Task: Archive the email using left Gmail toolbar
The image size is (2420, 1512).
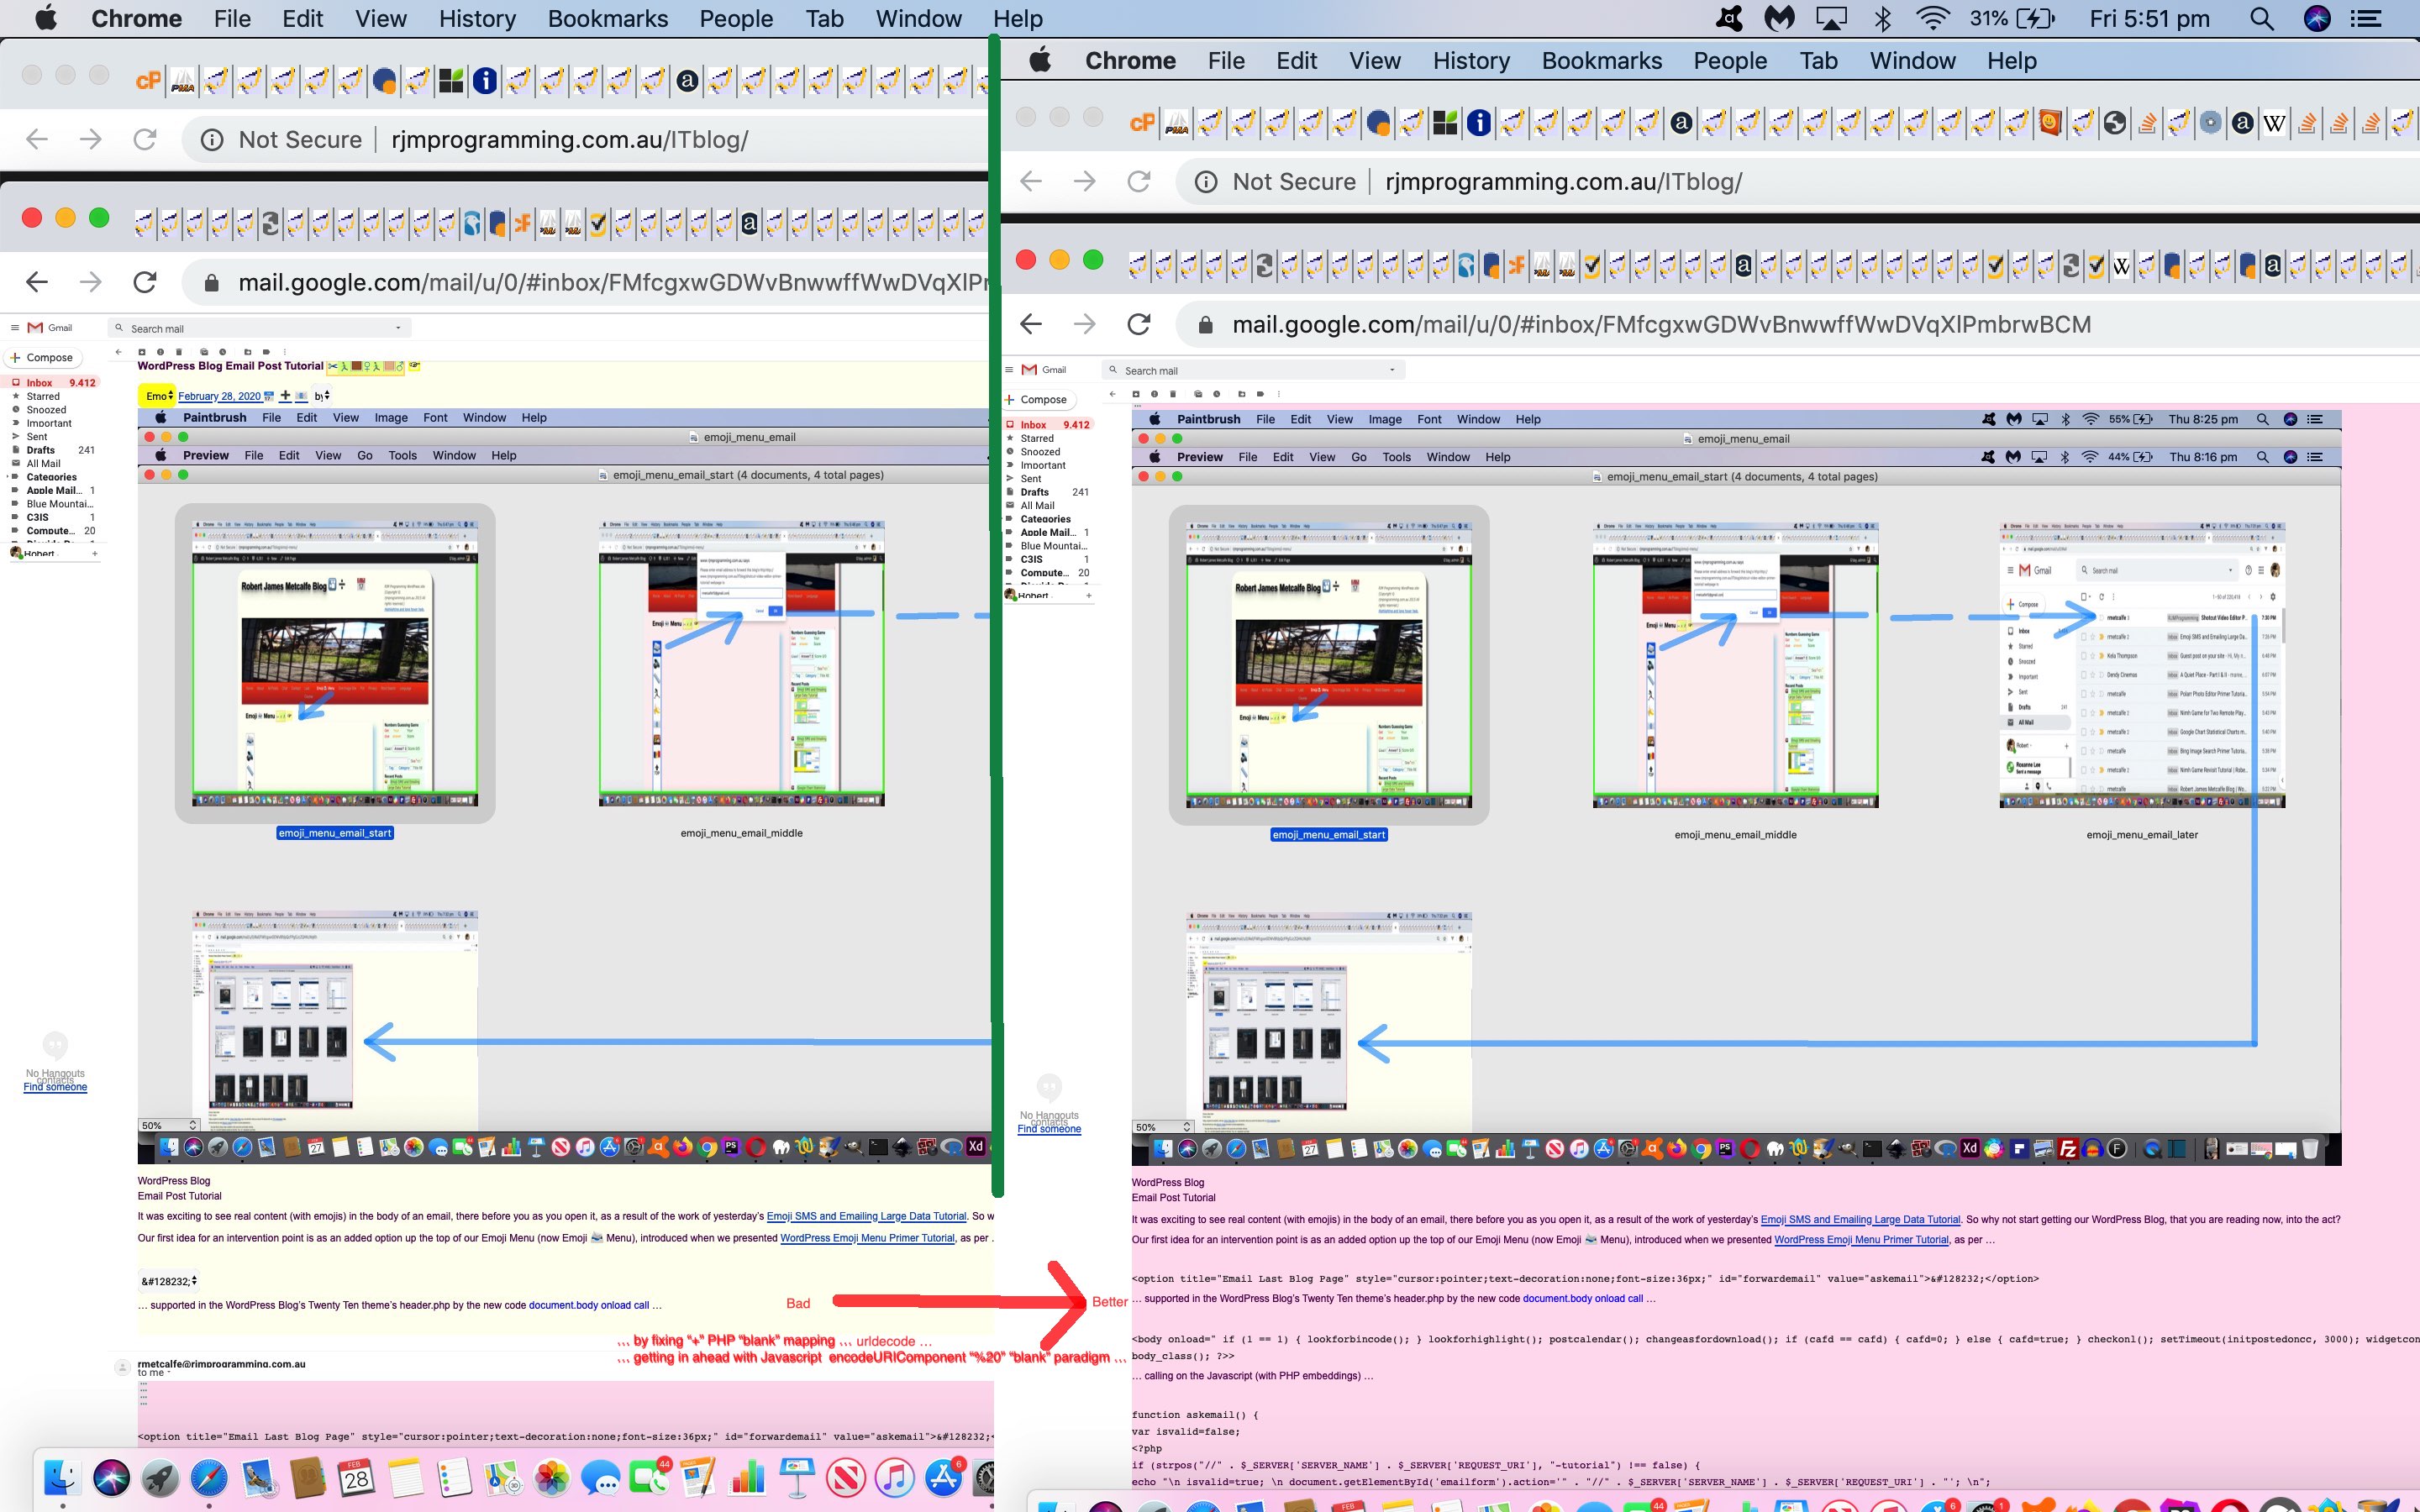Action: coord(142,352)
